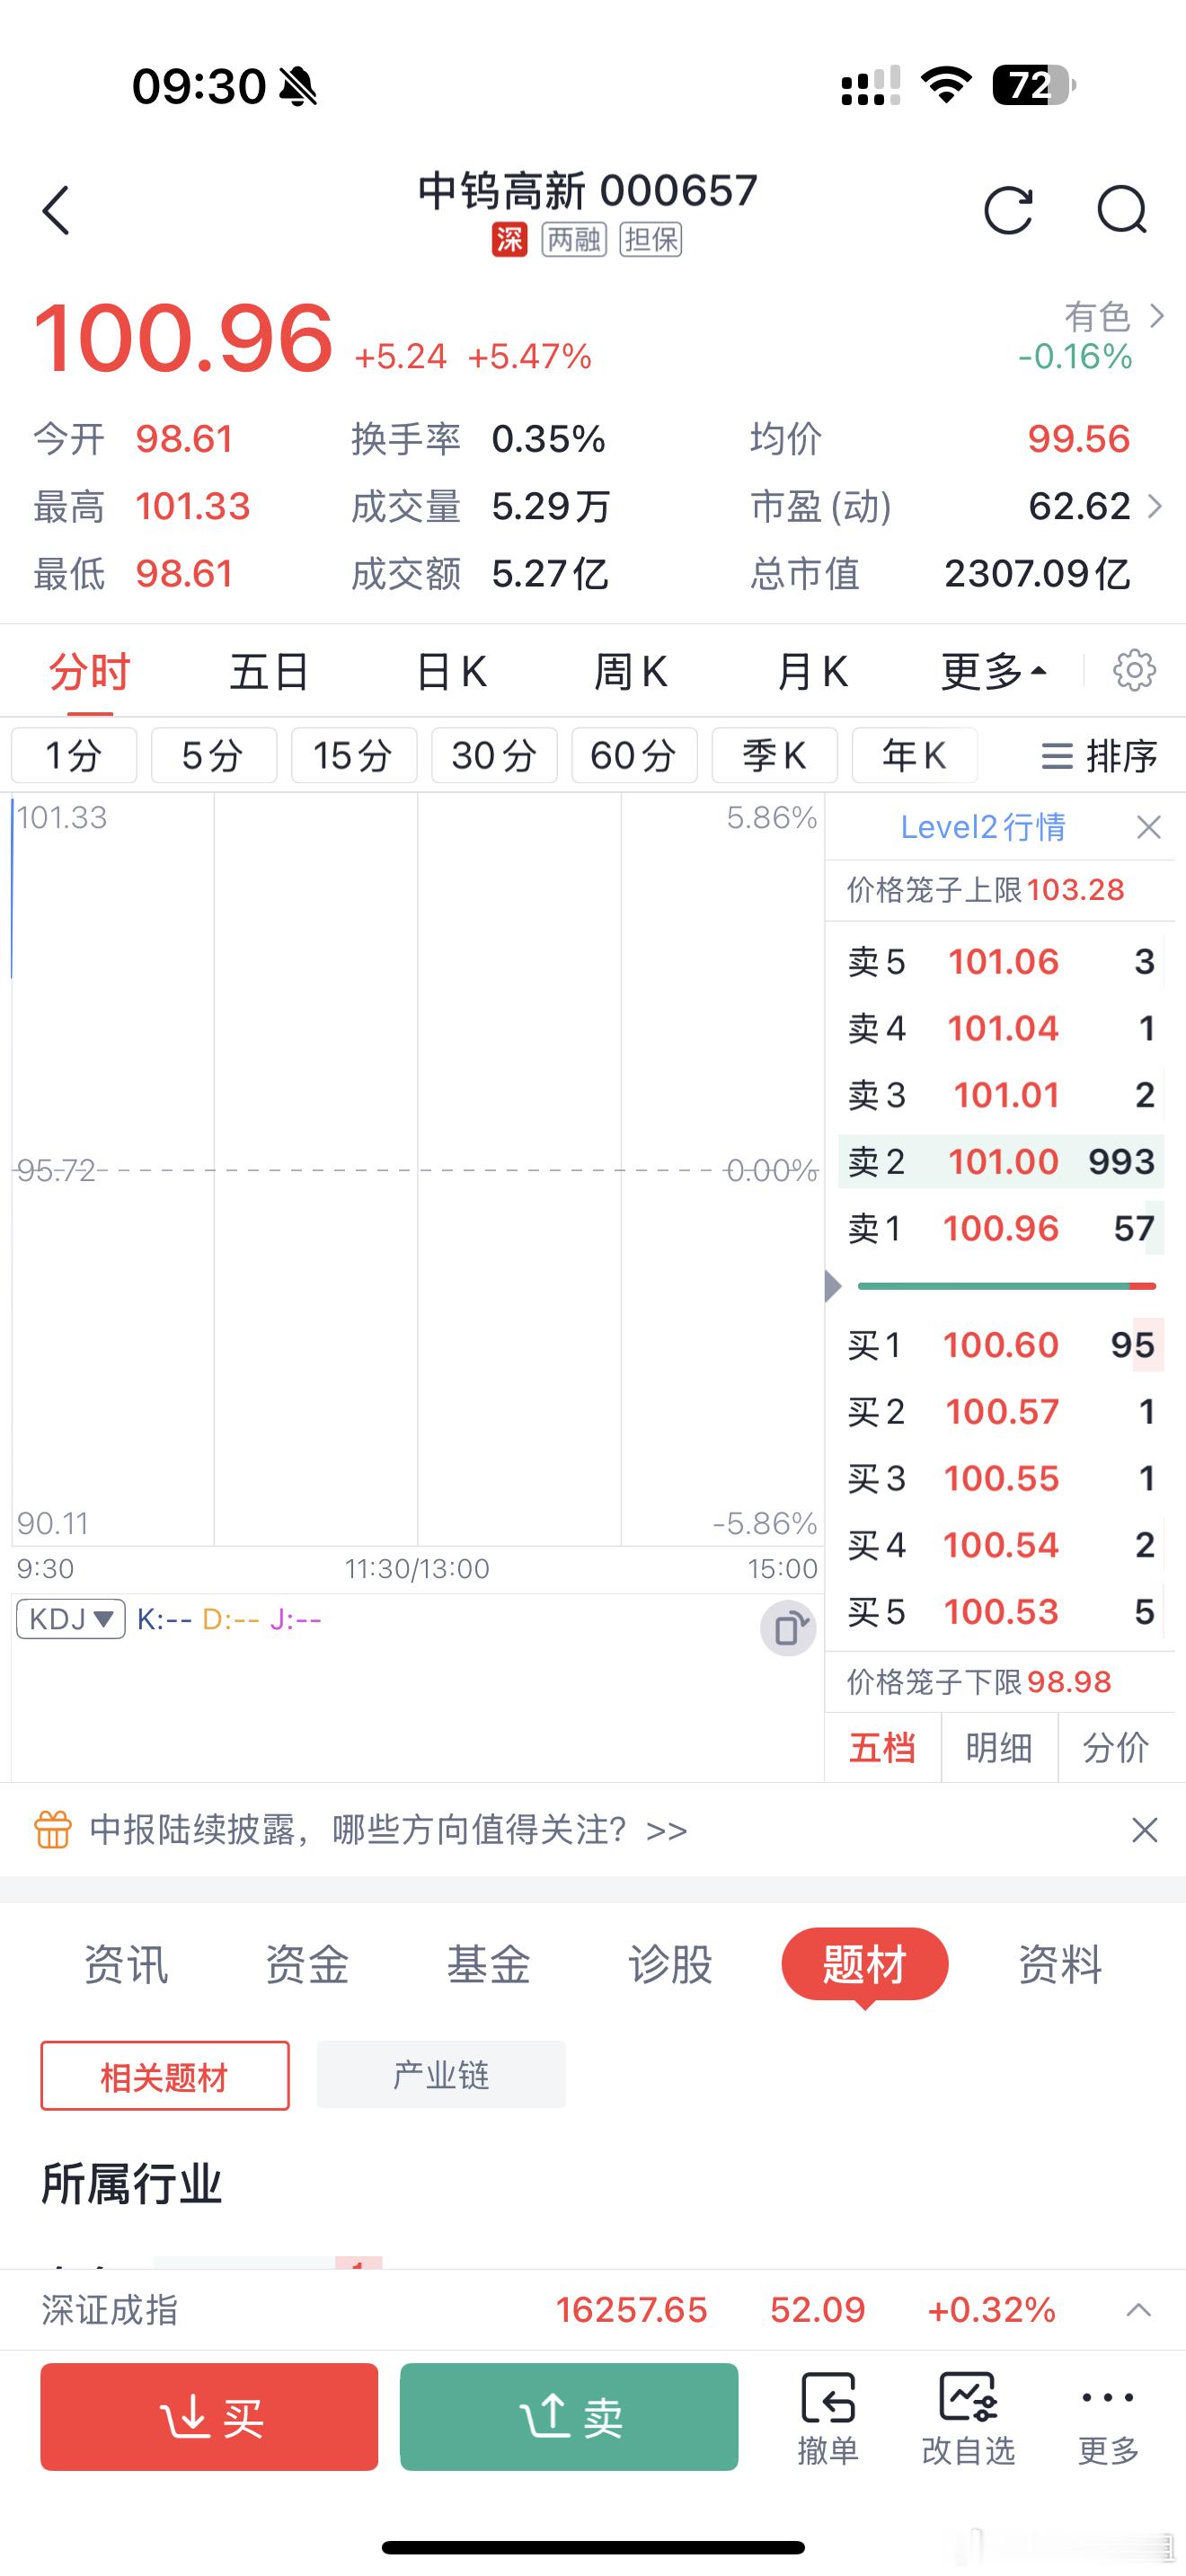
Task: Open the 更多 three-dots menu at bottom
Action: coord(1108,2418)
